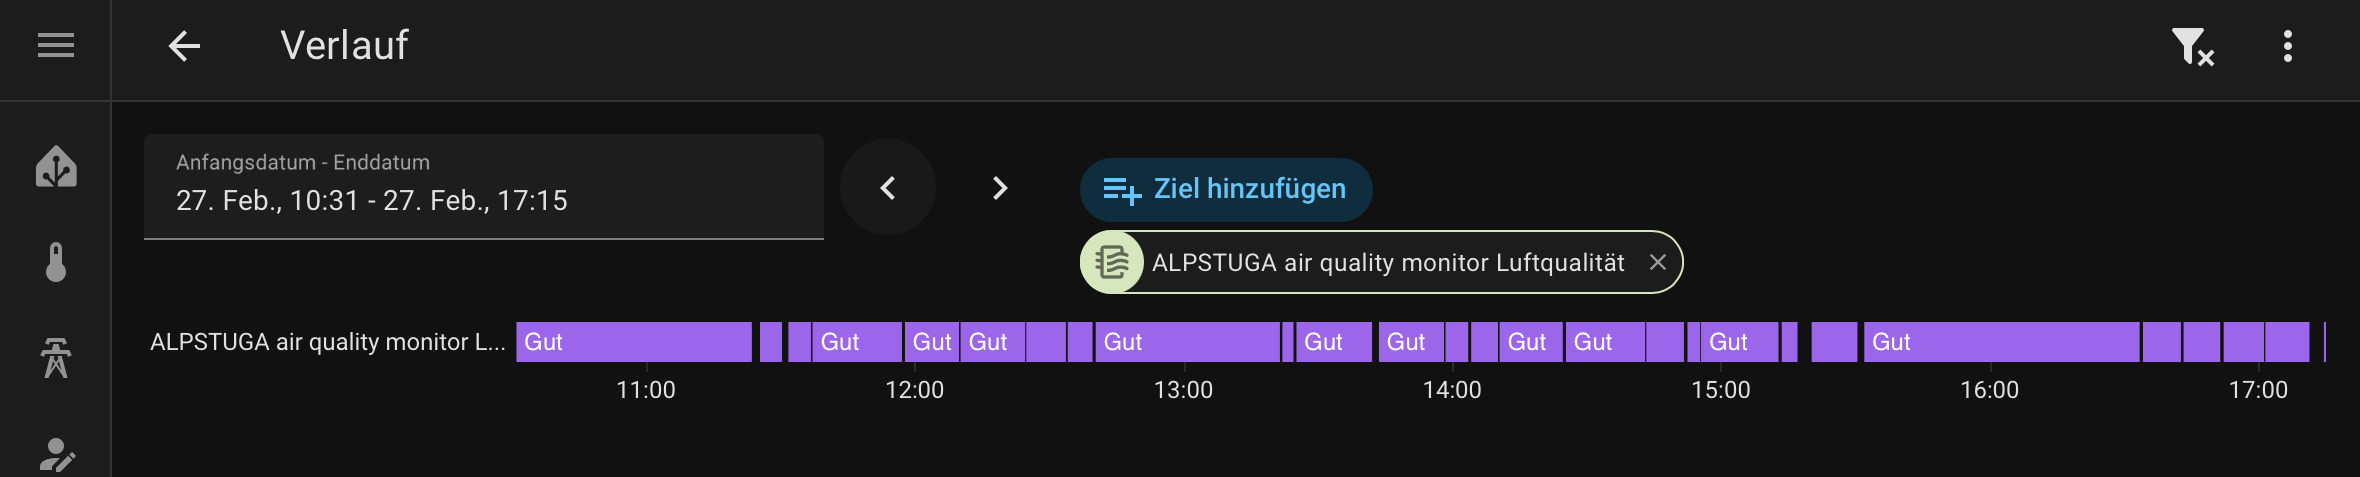Click the ALPSTUGA air quality row label
2360x477 pixels.
coord(327,342)
